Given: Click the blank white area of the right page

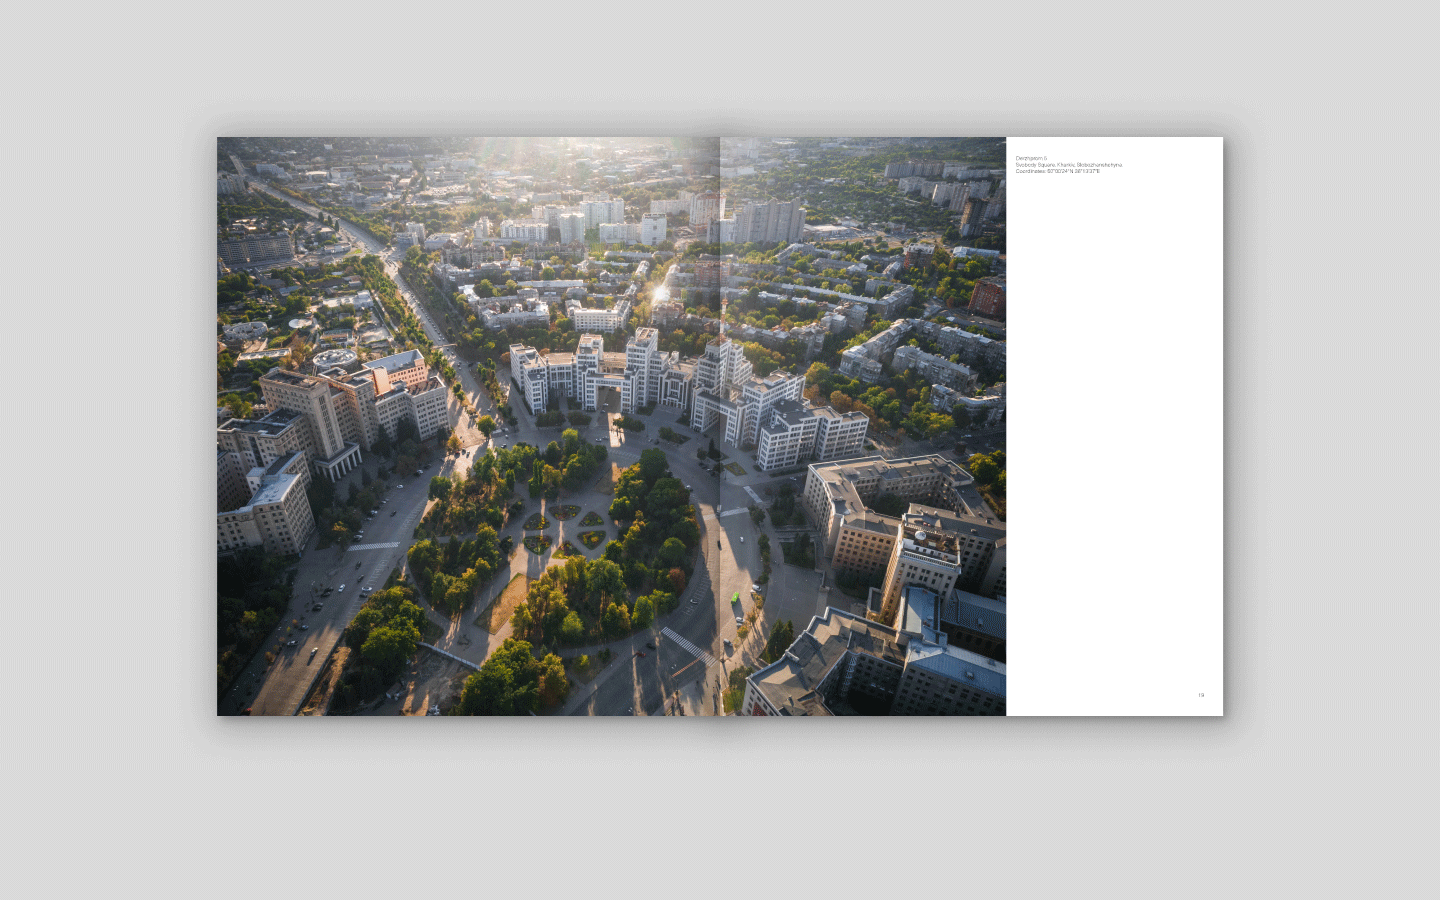Looking at the screenshot, I should click(1114, 430).
